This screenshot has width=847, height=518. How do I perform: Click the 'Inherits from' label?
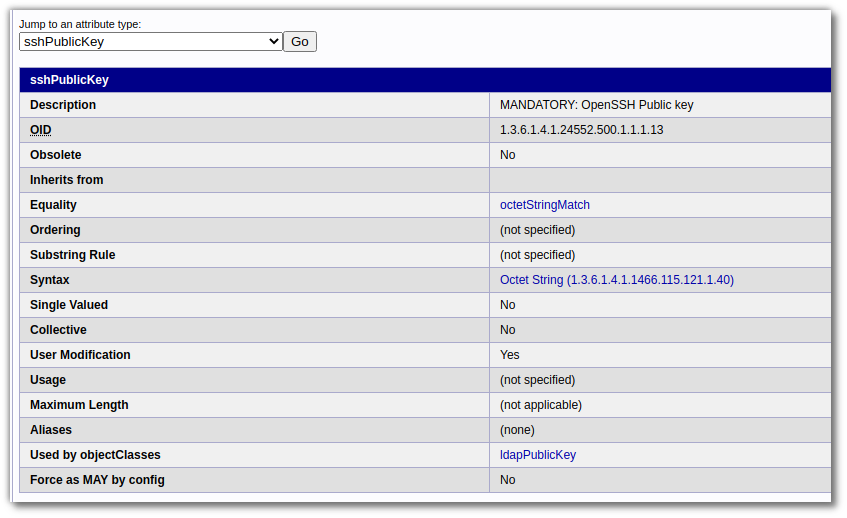pyautogui.click(x=66, y=180)
